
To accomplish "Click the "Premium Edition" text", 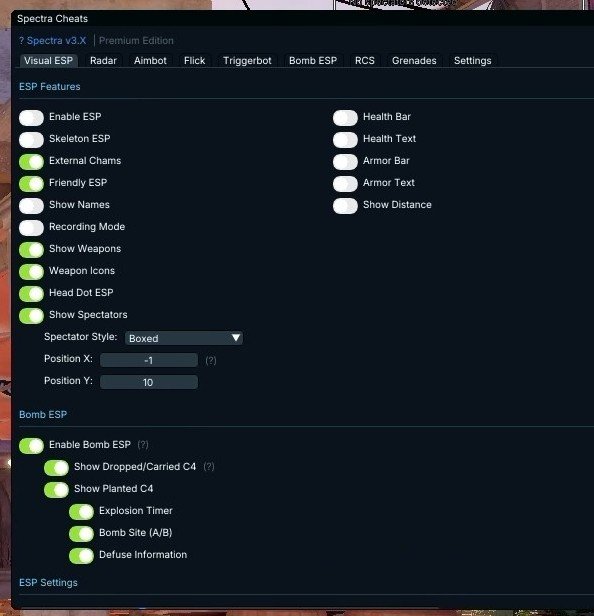I will tap(136, 40).
